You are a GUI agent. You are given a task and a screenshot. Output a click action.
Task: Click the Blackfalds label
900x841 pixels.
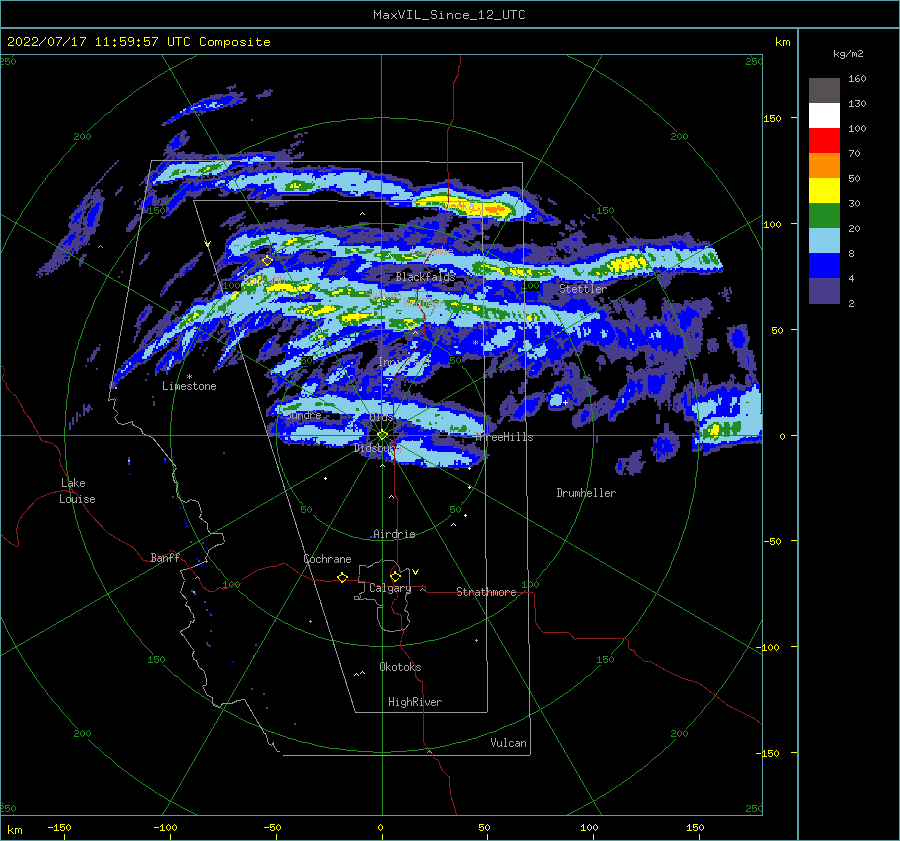[425, 277]
